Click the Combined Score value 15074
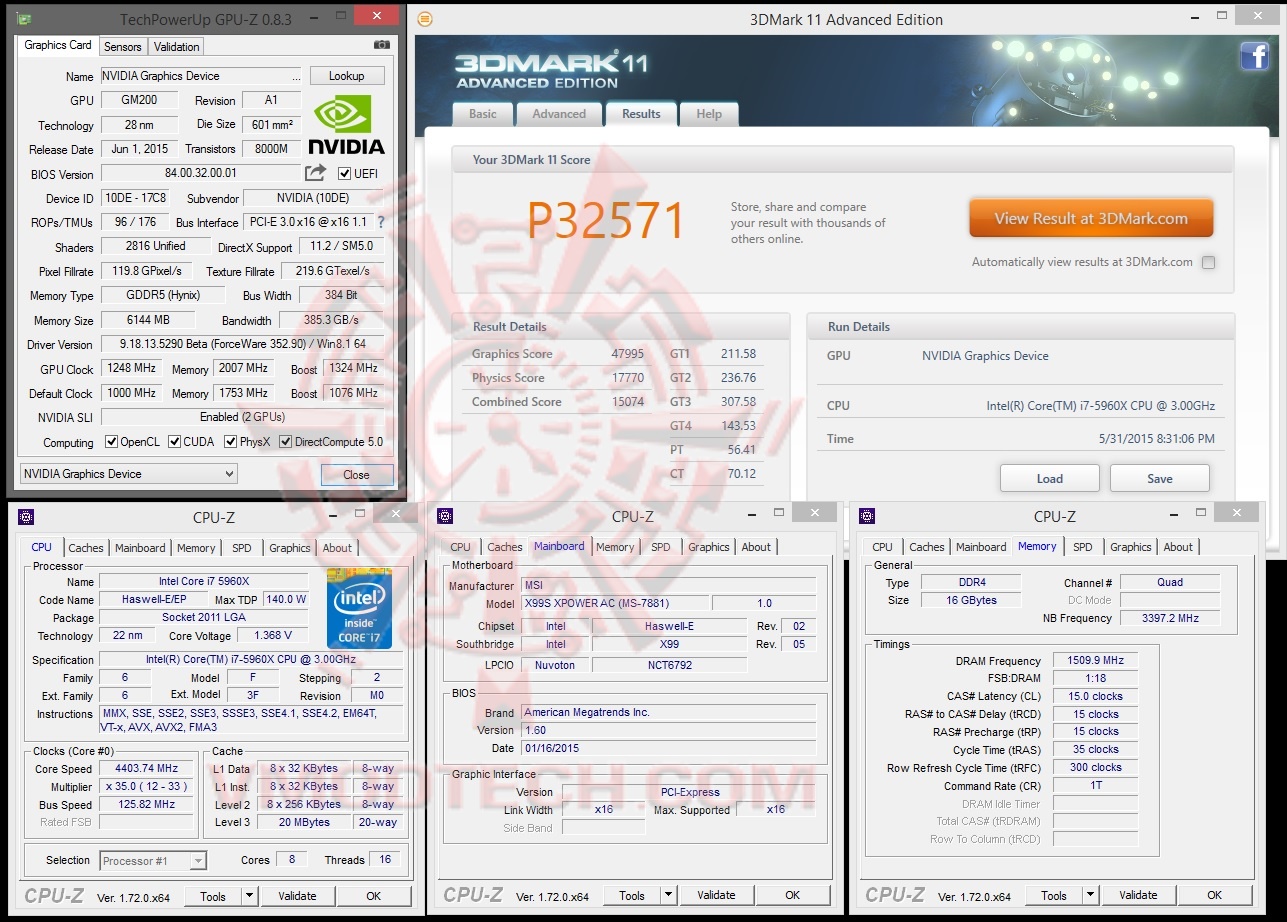 (x=628, y=402)
